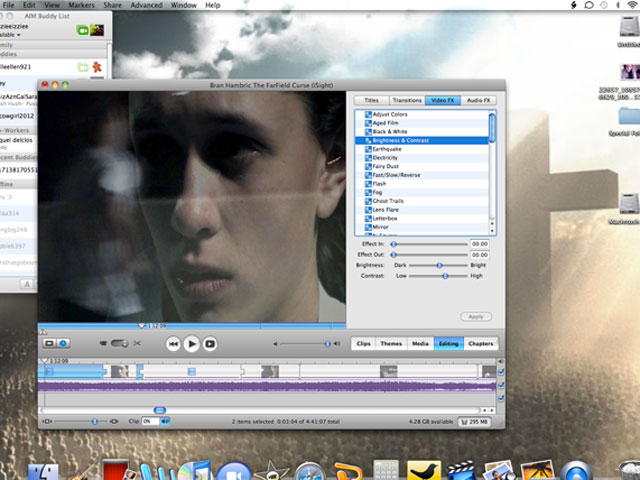640x480 pixels.
Task: Toggle the first audio track checkbox
Action: (x=501, y=385)
